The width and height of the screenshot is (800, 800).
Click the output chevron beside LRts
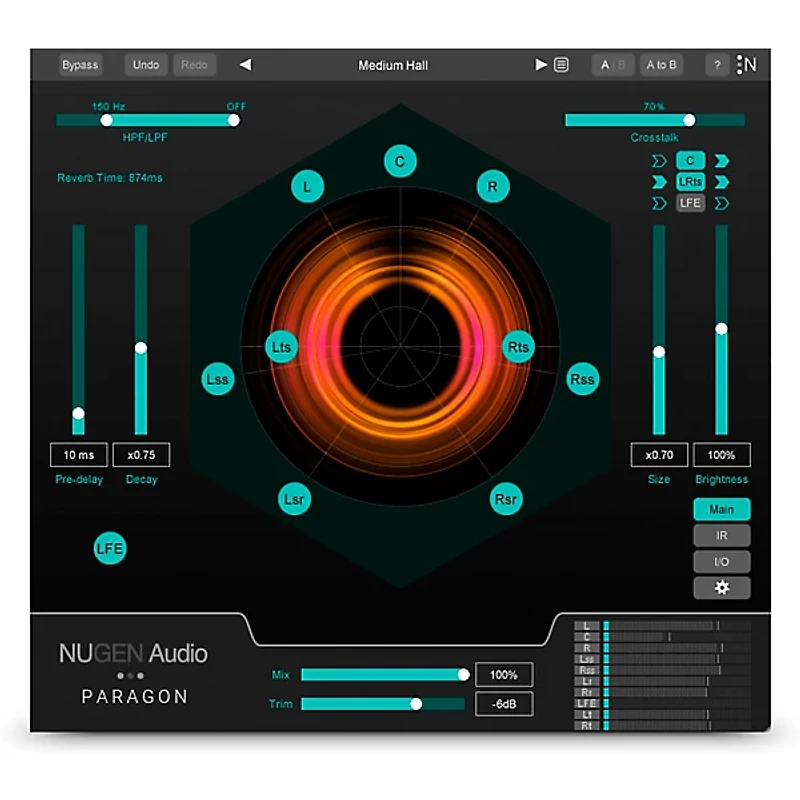pos(722,181)
